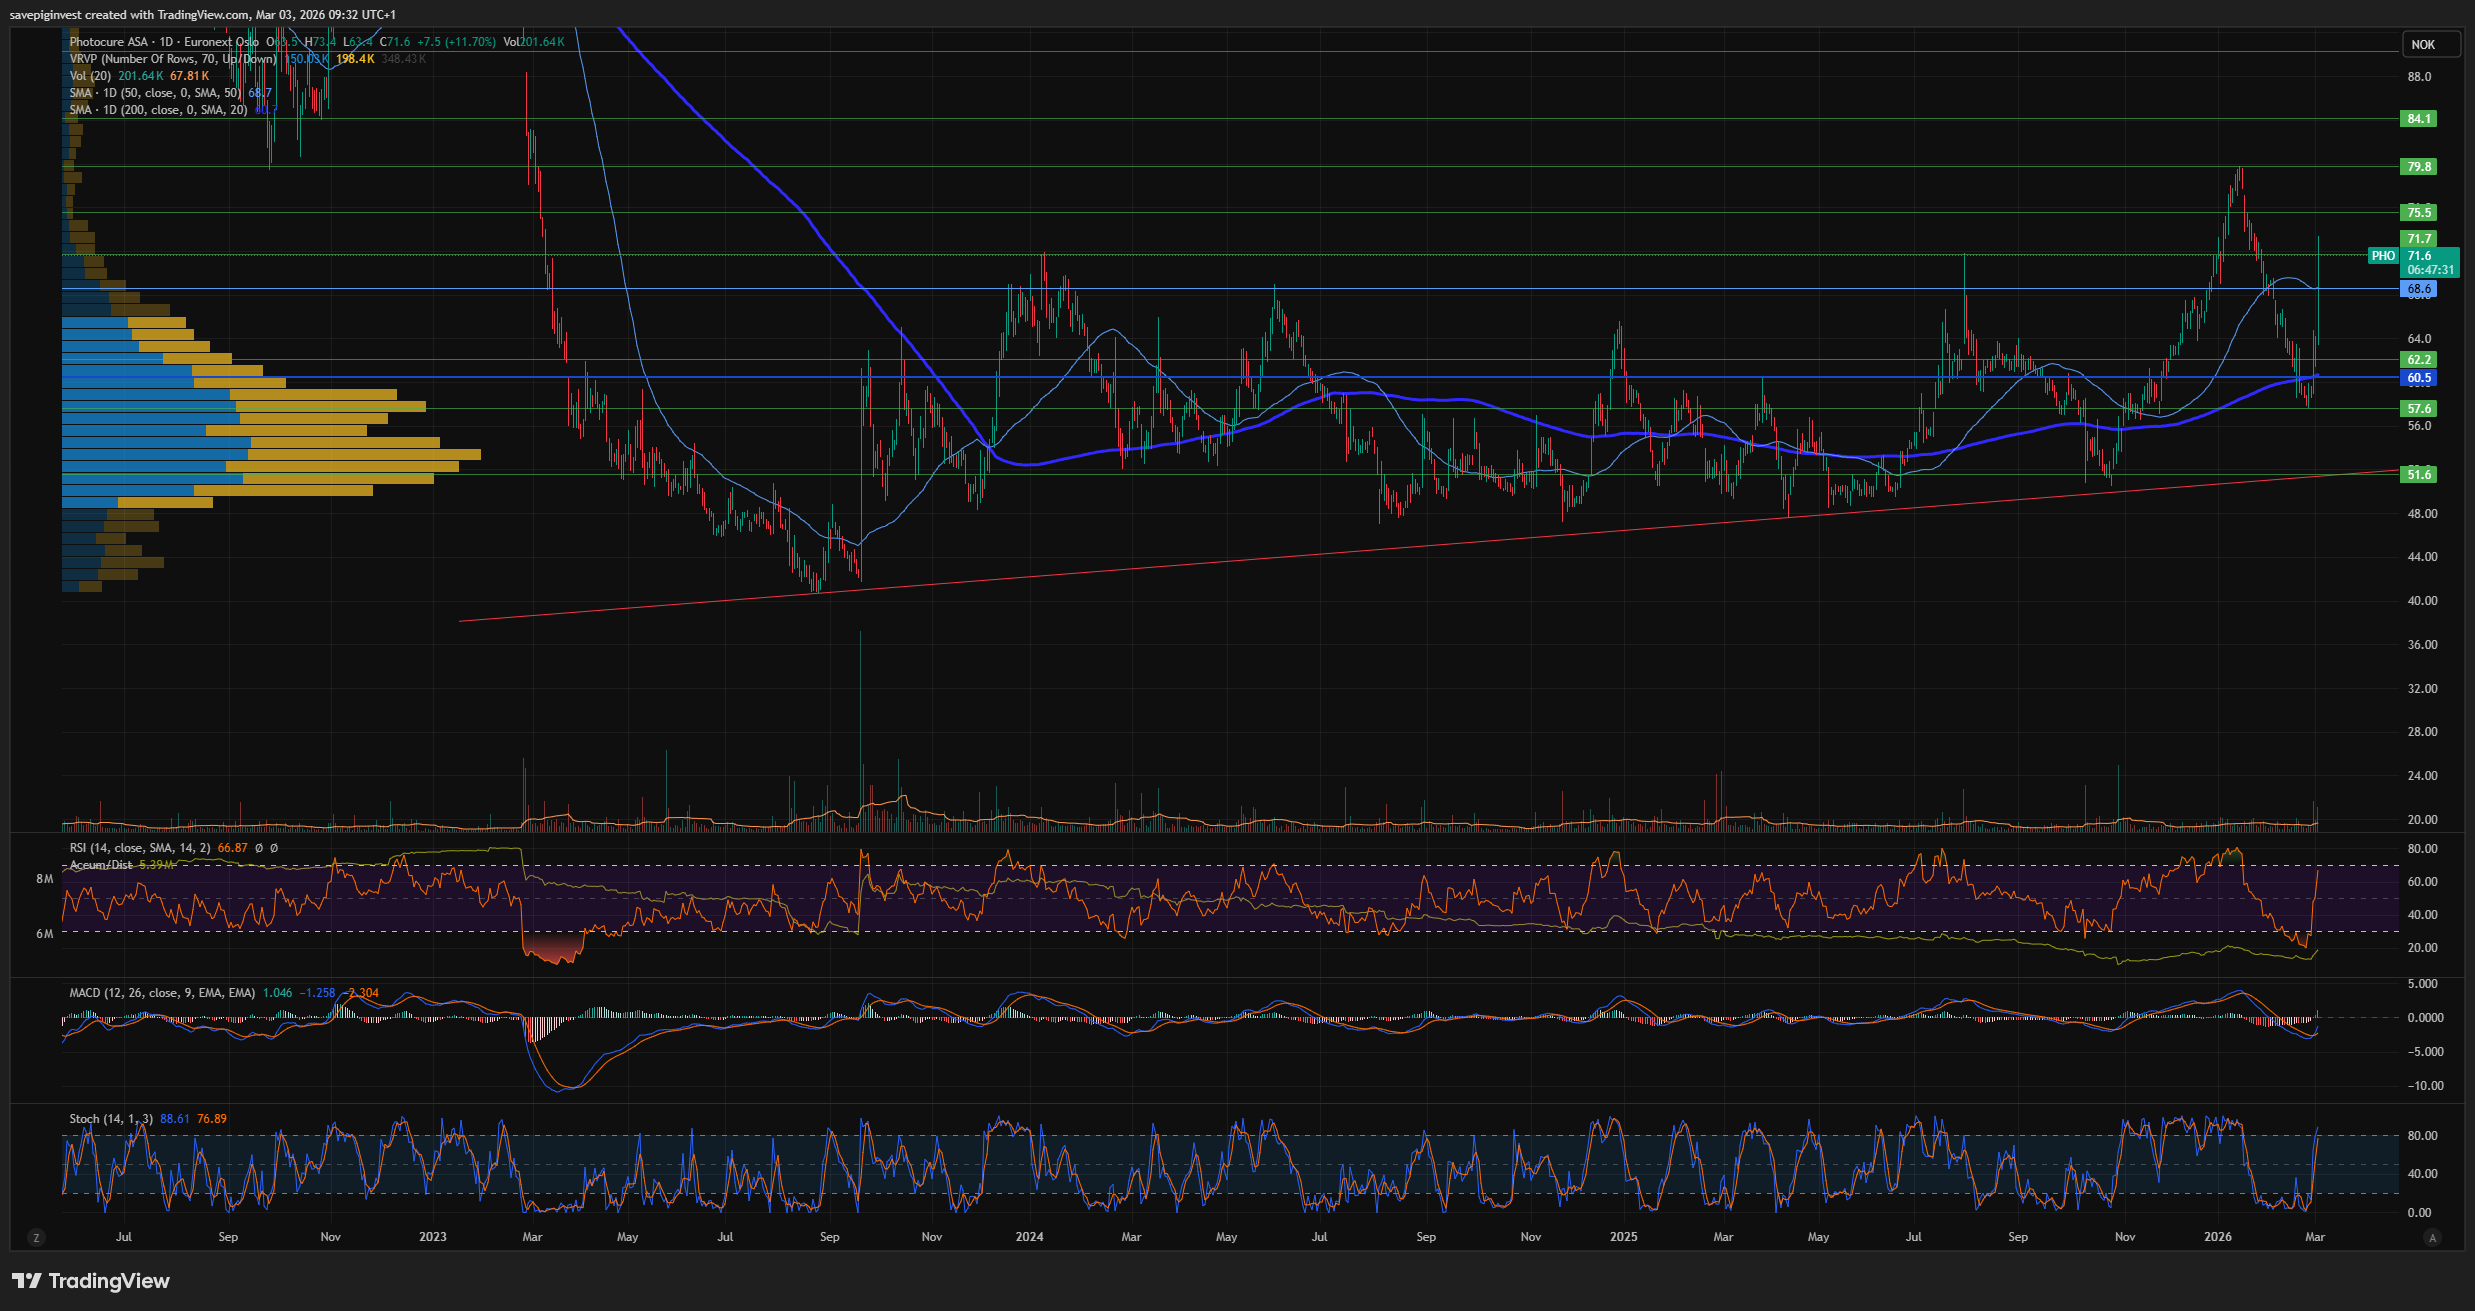Select the MACD indicator legend
This screenshot has height=1311, width=2475.
(162, 993)
